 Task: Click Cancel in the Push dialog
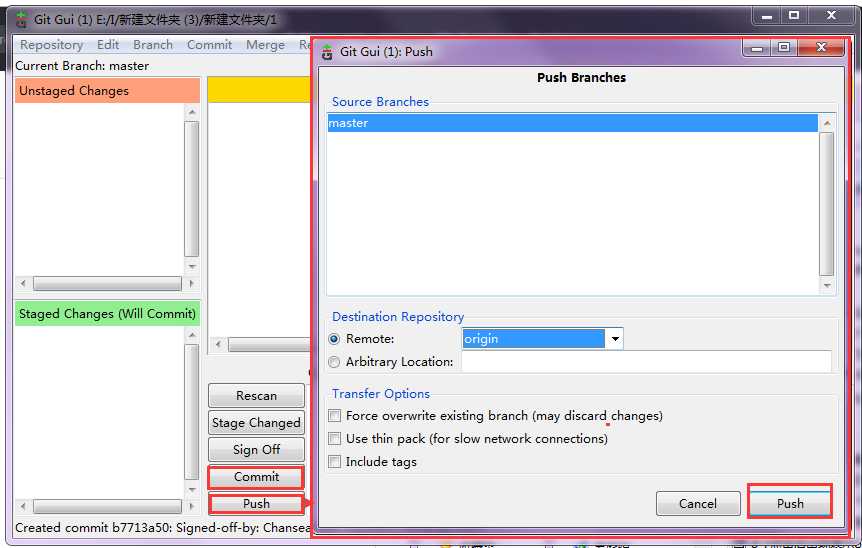(x=698, y=503)
